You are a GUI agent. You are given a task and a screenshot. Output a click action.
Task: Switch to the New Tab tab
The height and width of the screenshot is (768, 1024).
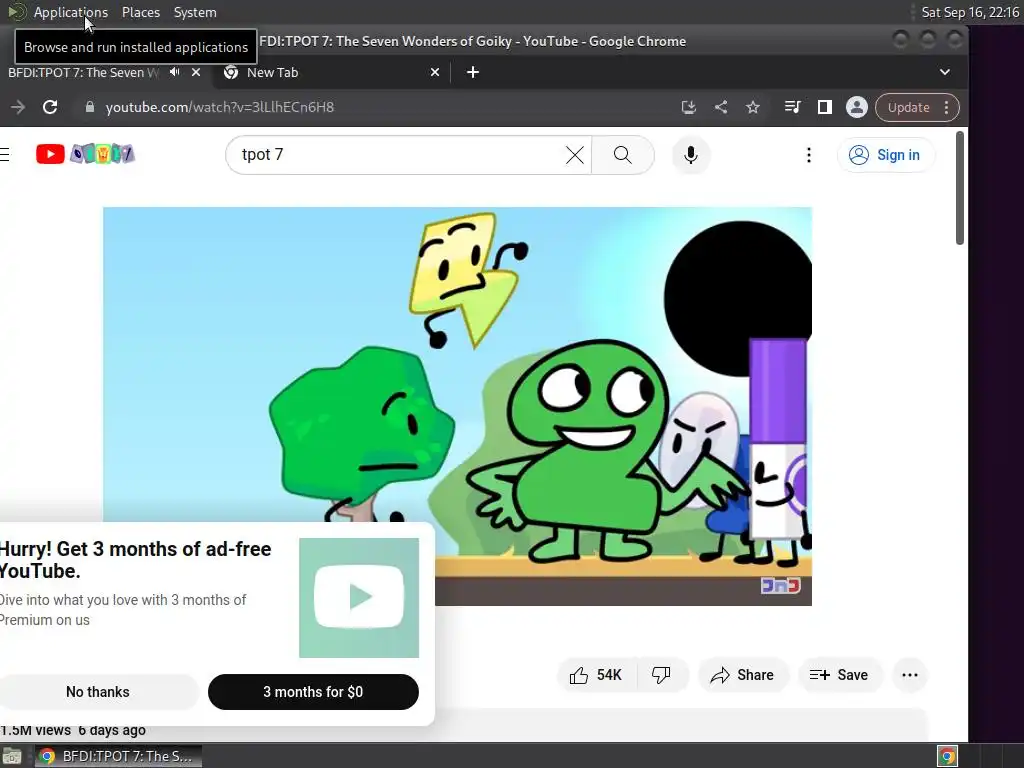(330, 72)
